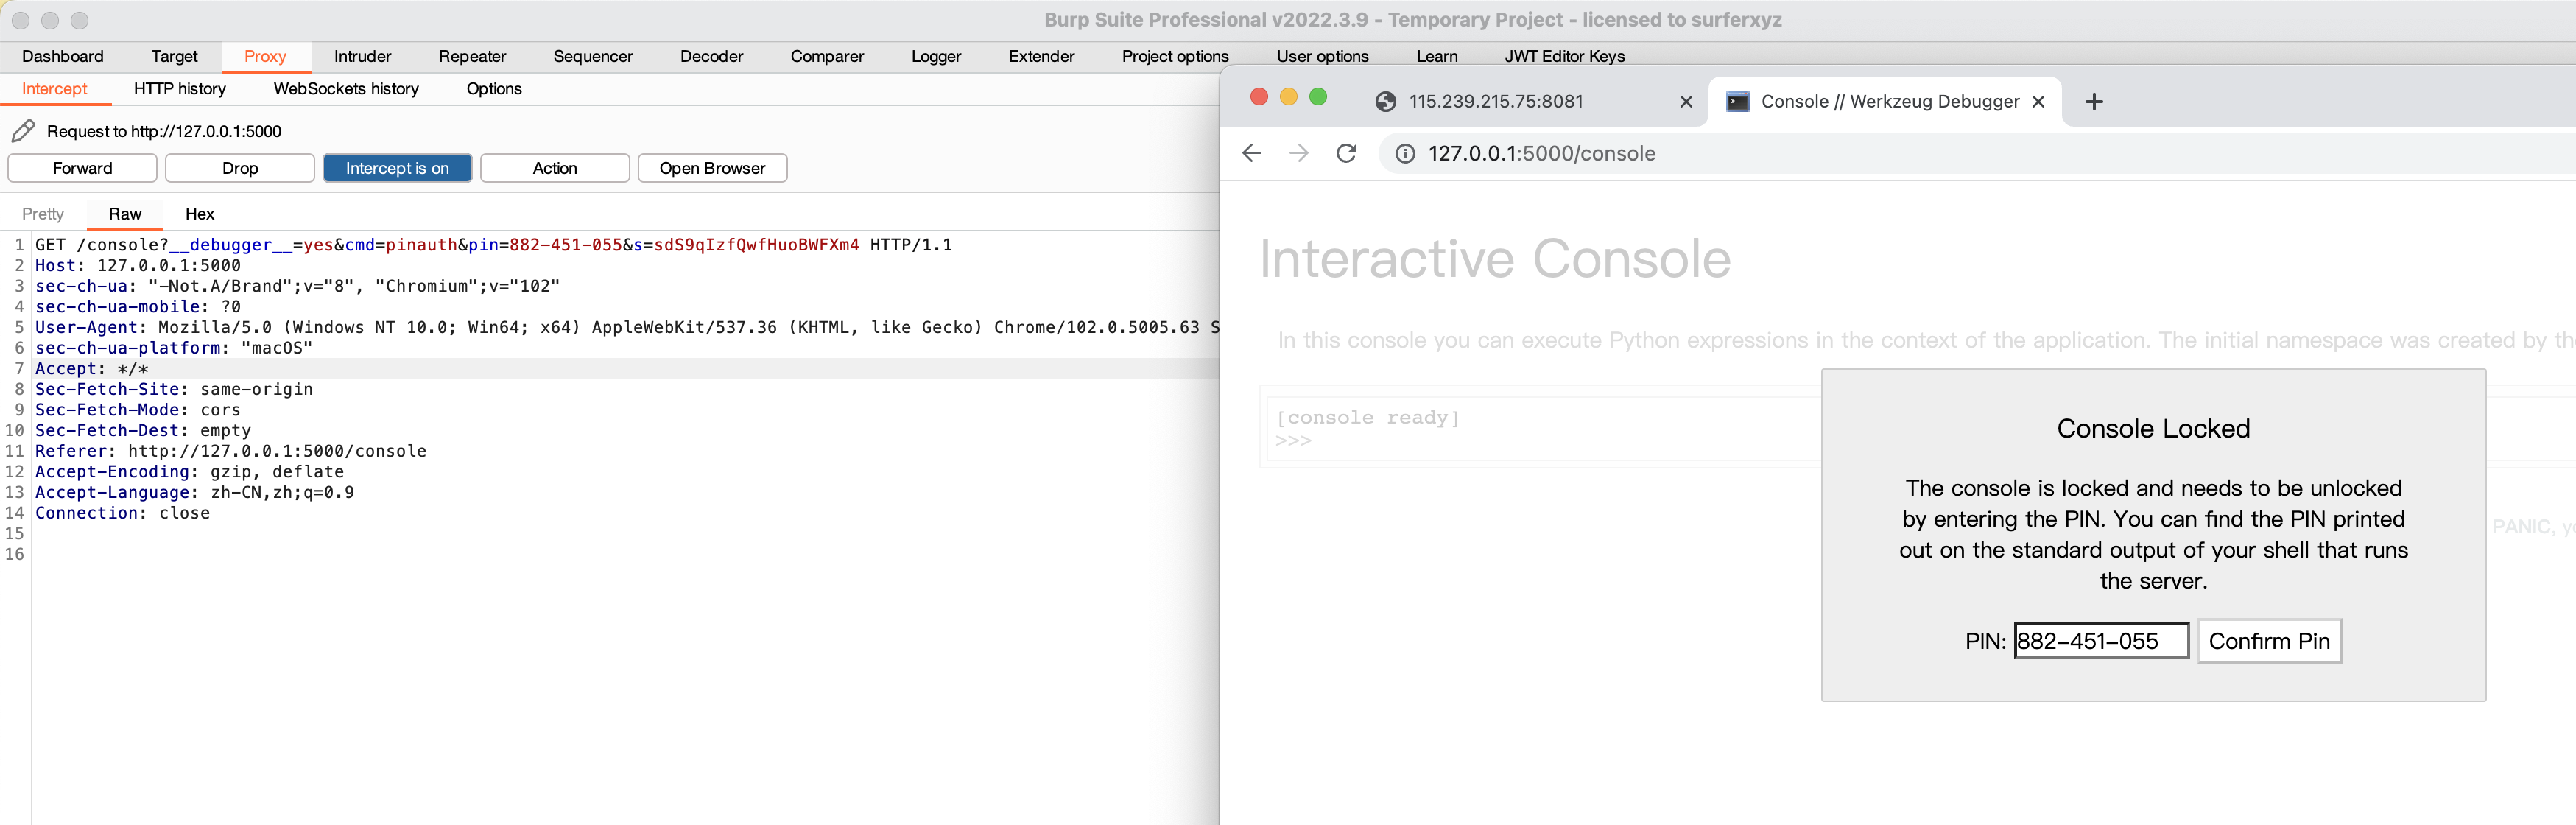
Task: Click the globe favicon on first browser tab
Action: [x=1385, y=102]
